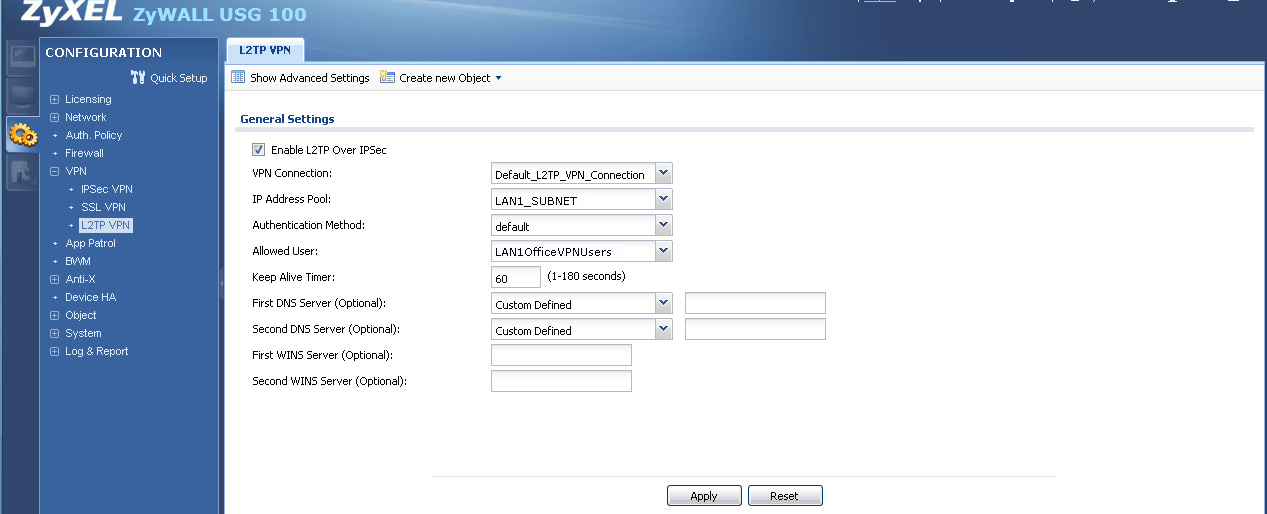Click the sidebar collapse handle

[x=221, y=285]
